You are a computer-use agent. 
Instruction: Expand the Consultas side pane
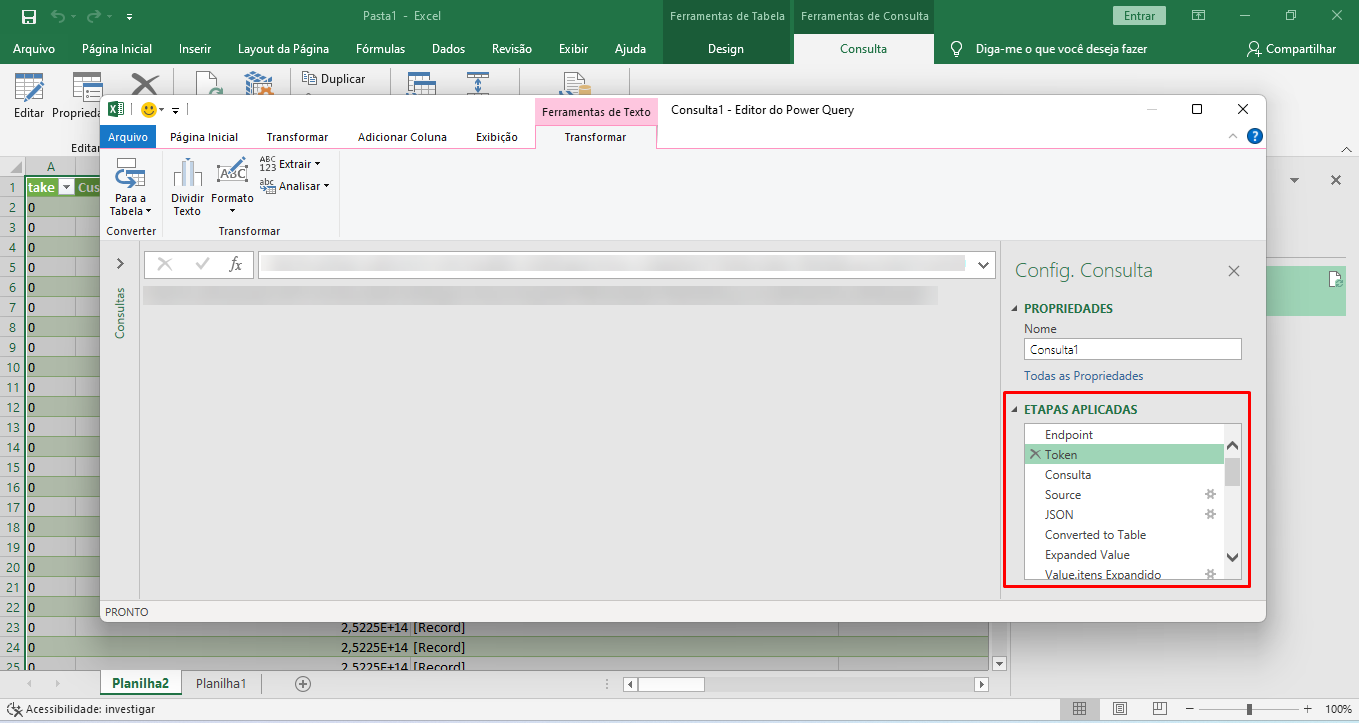pos(120,264)
